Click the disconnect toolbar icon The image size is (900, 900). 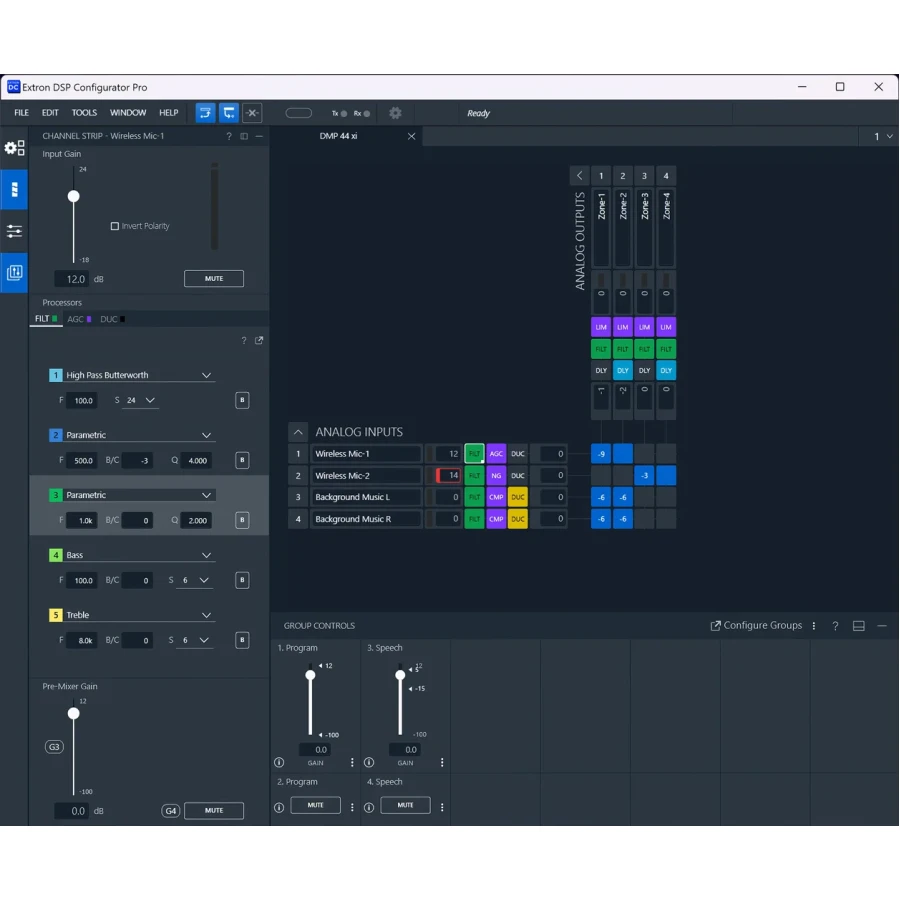(252, 112)
